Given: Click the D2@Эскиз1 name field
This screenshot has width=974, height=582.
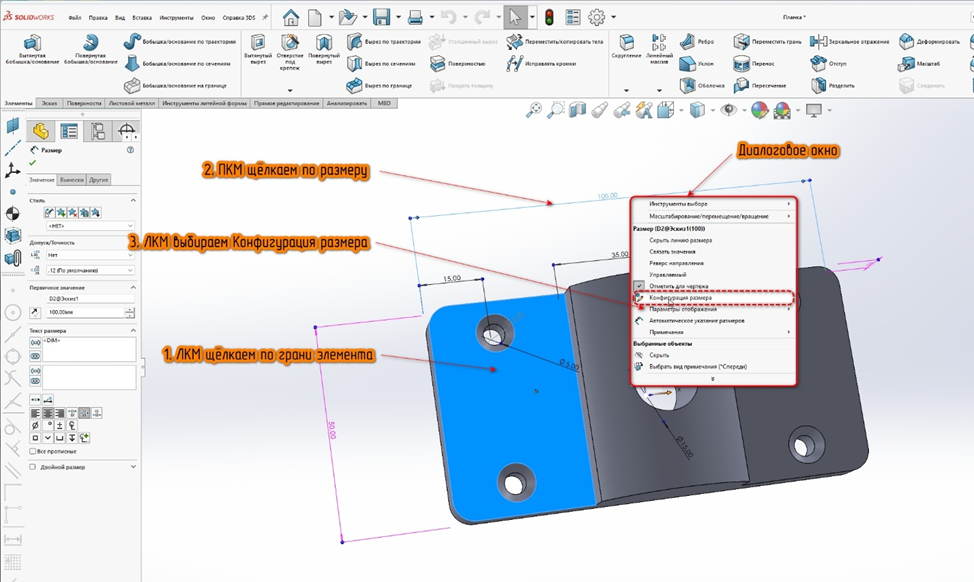Looking at the screenshot, I should click(90, 299).
